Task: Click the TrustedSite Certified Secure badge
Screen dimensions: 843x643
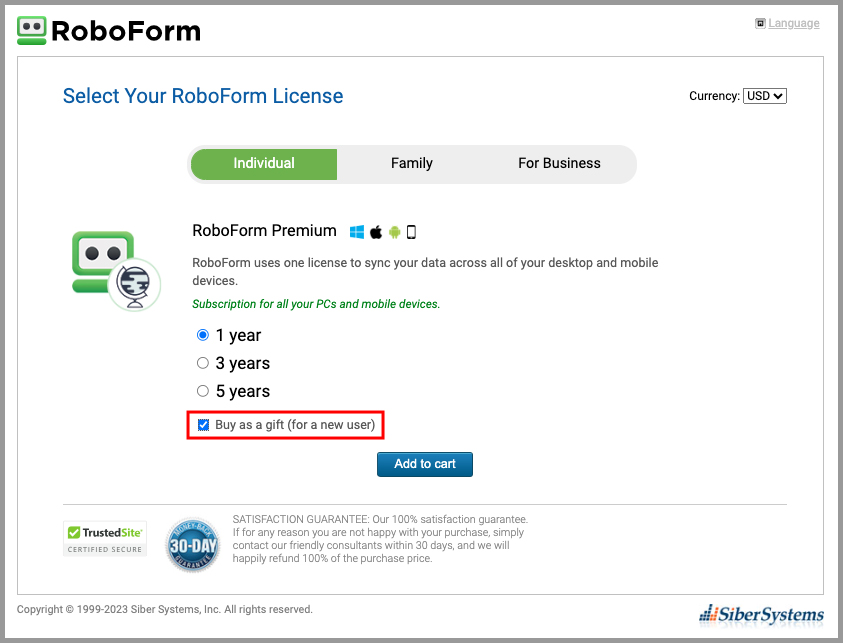Action: click(105, 539)
